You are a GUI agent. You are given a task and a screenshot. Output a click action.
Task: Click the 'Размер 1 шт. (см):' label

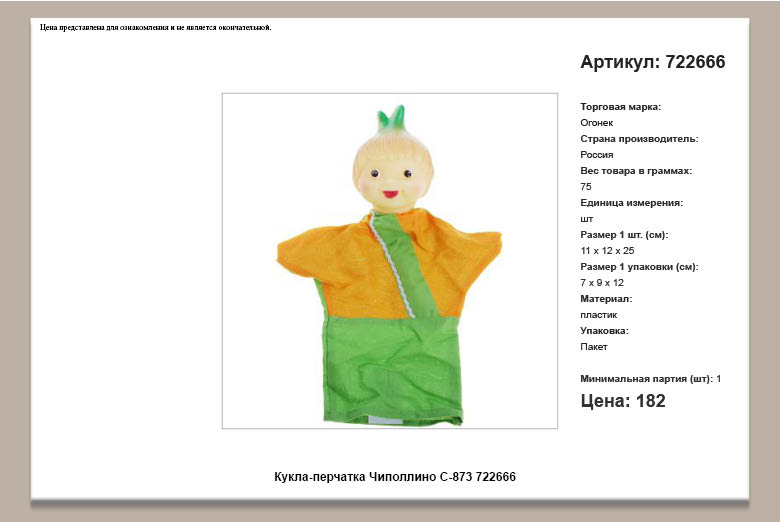click(x=624, y=234)
